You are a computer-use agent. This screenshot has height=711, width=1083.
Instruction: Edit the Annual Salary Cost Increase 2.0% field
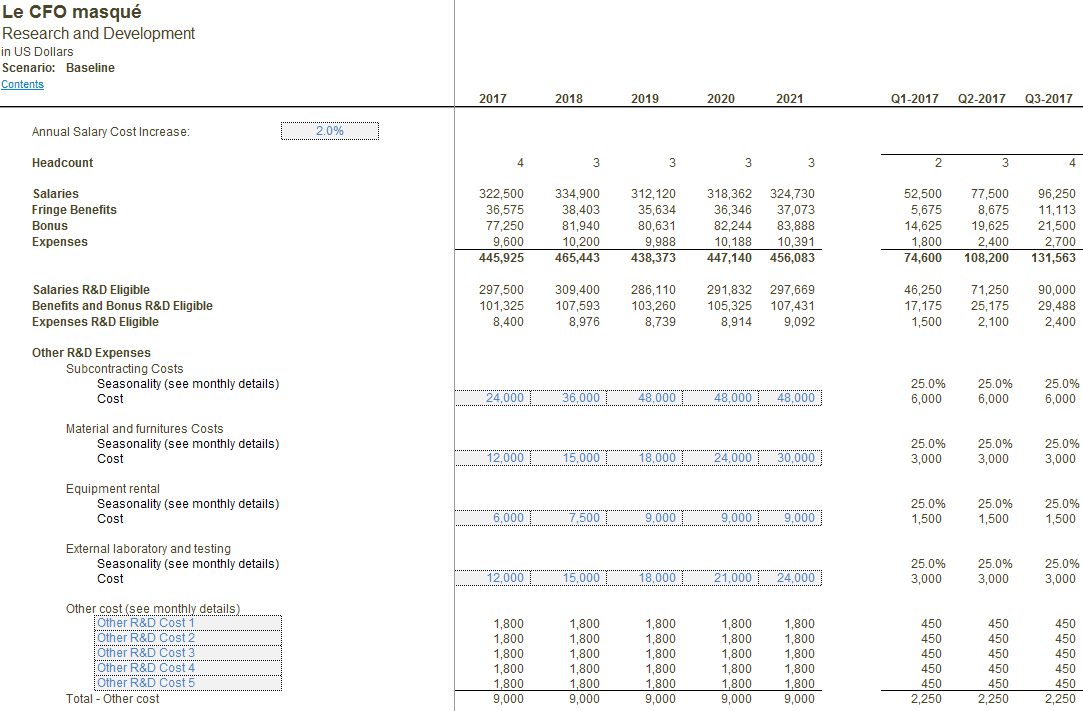click(x=329, y=131)
